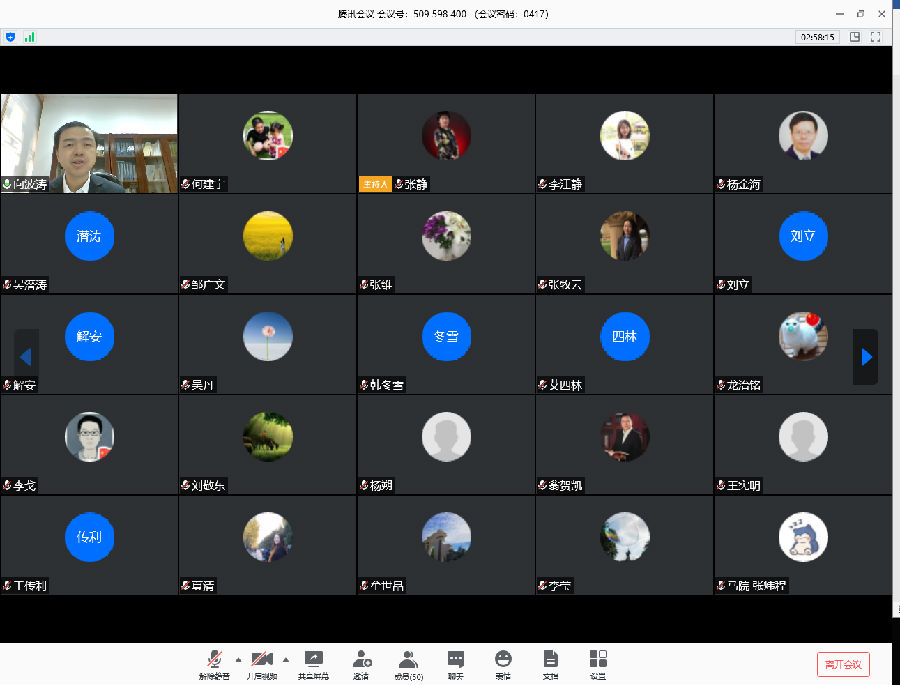
Task: Click the Invite participants icon
Action: pos(361,662)
